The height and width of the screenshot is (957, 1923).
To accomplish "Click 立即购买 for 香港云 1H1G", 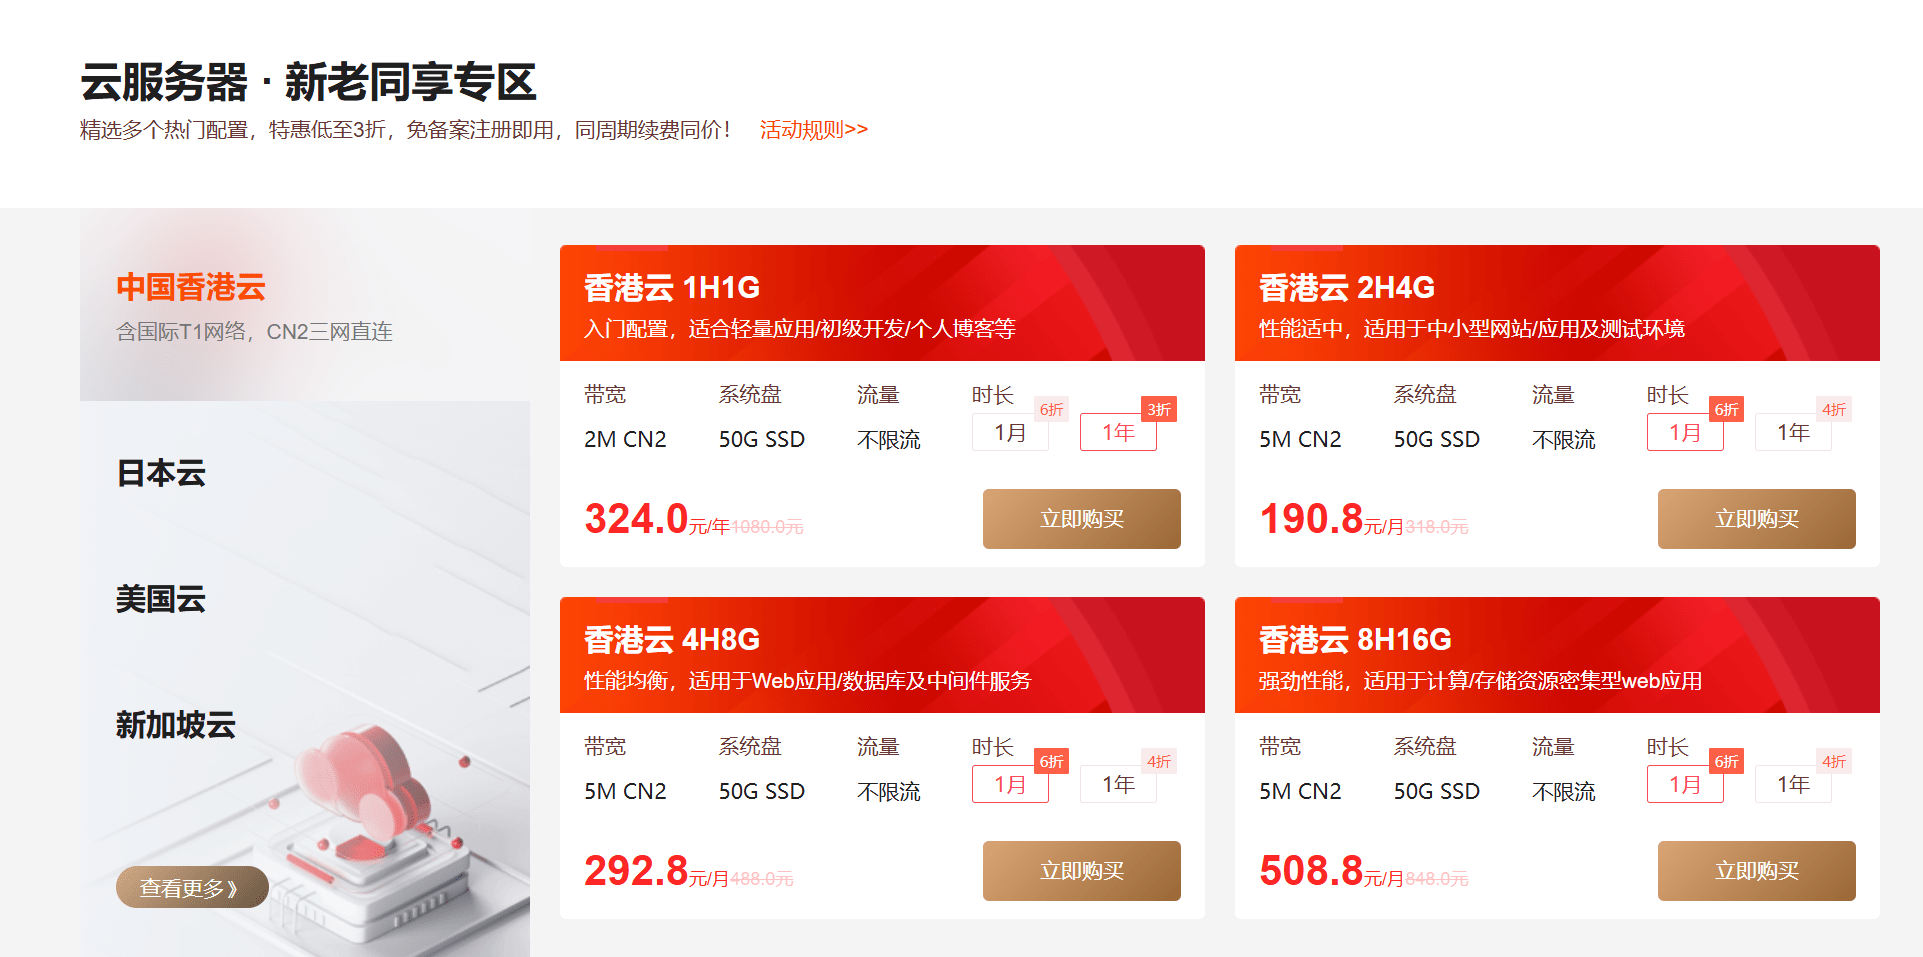I will pos(1081,519).
